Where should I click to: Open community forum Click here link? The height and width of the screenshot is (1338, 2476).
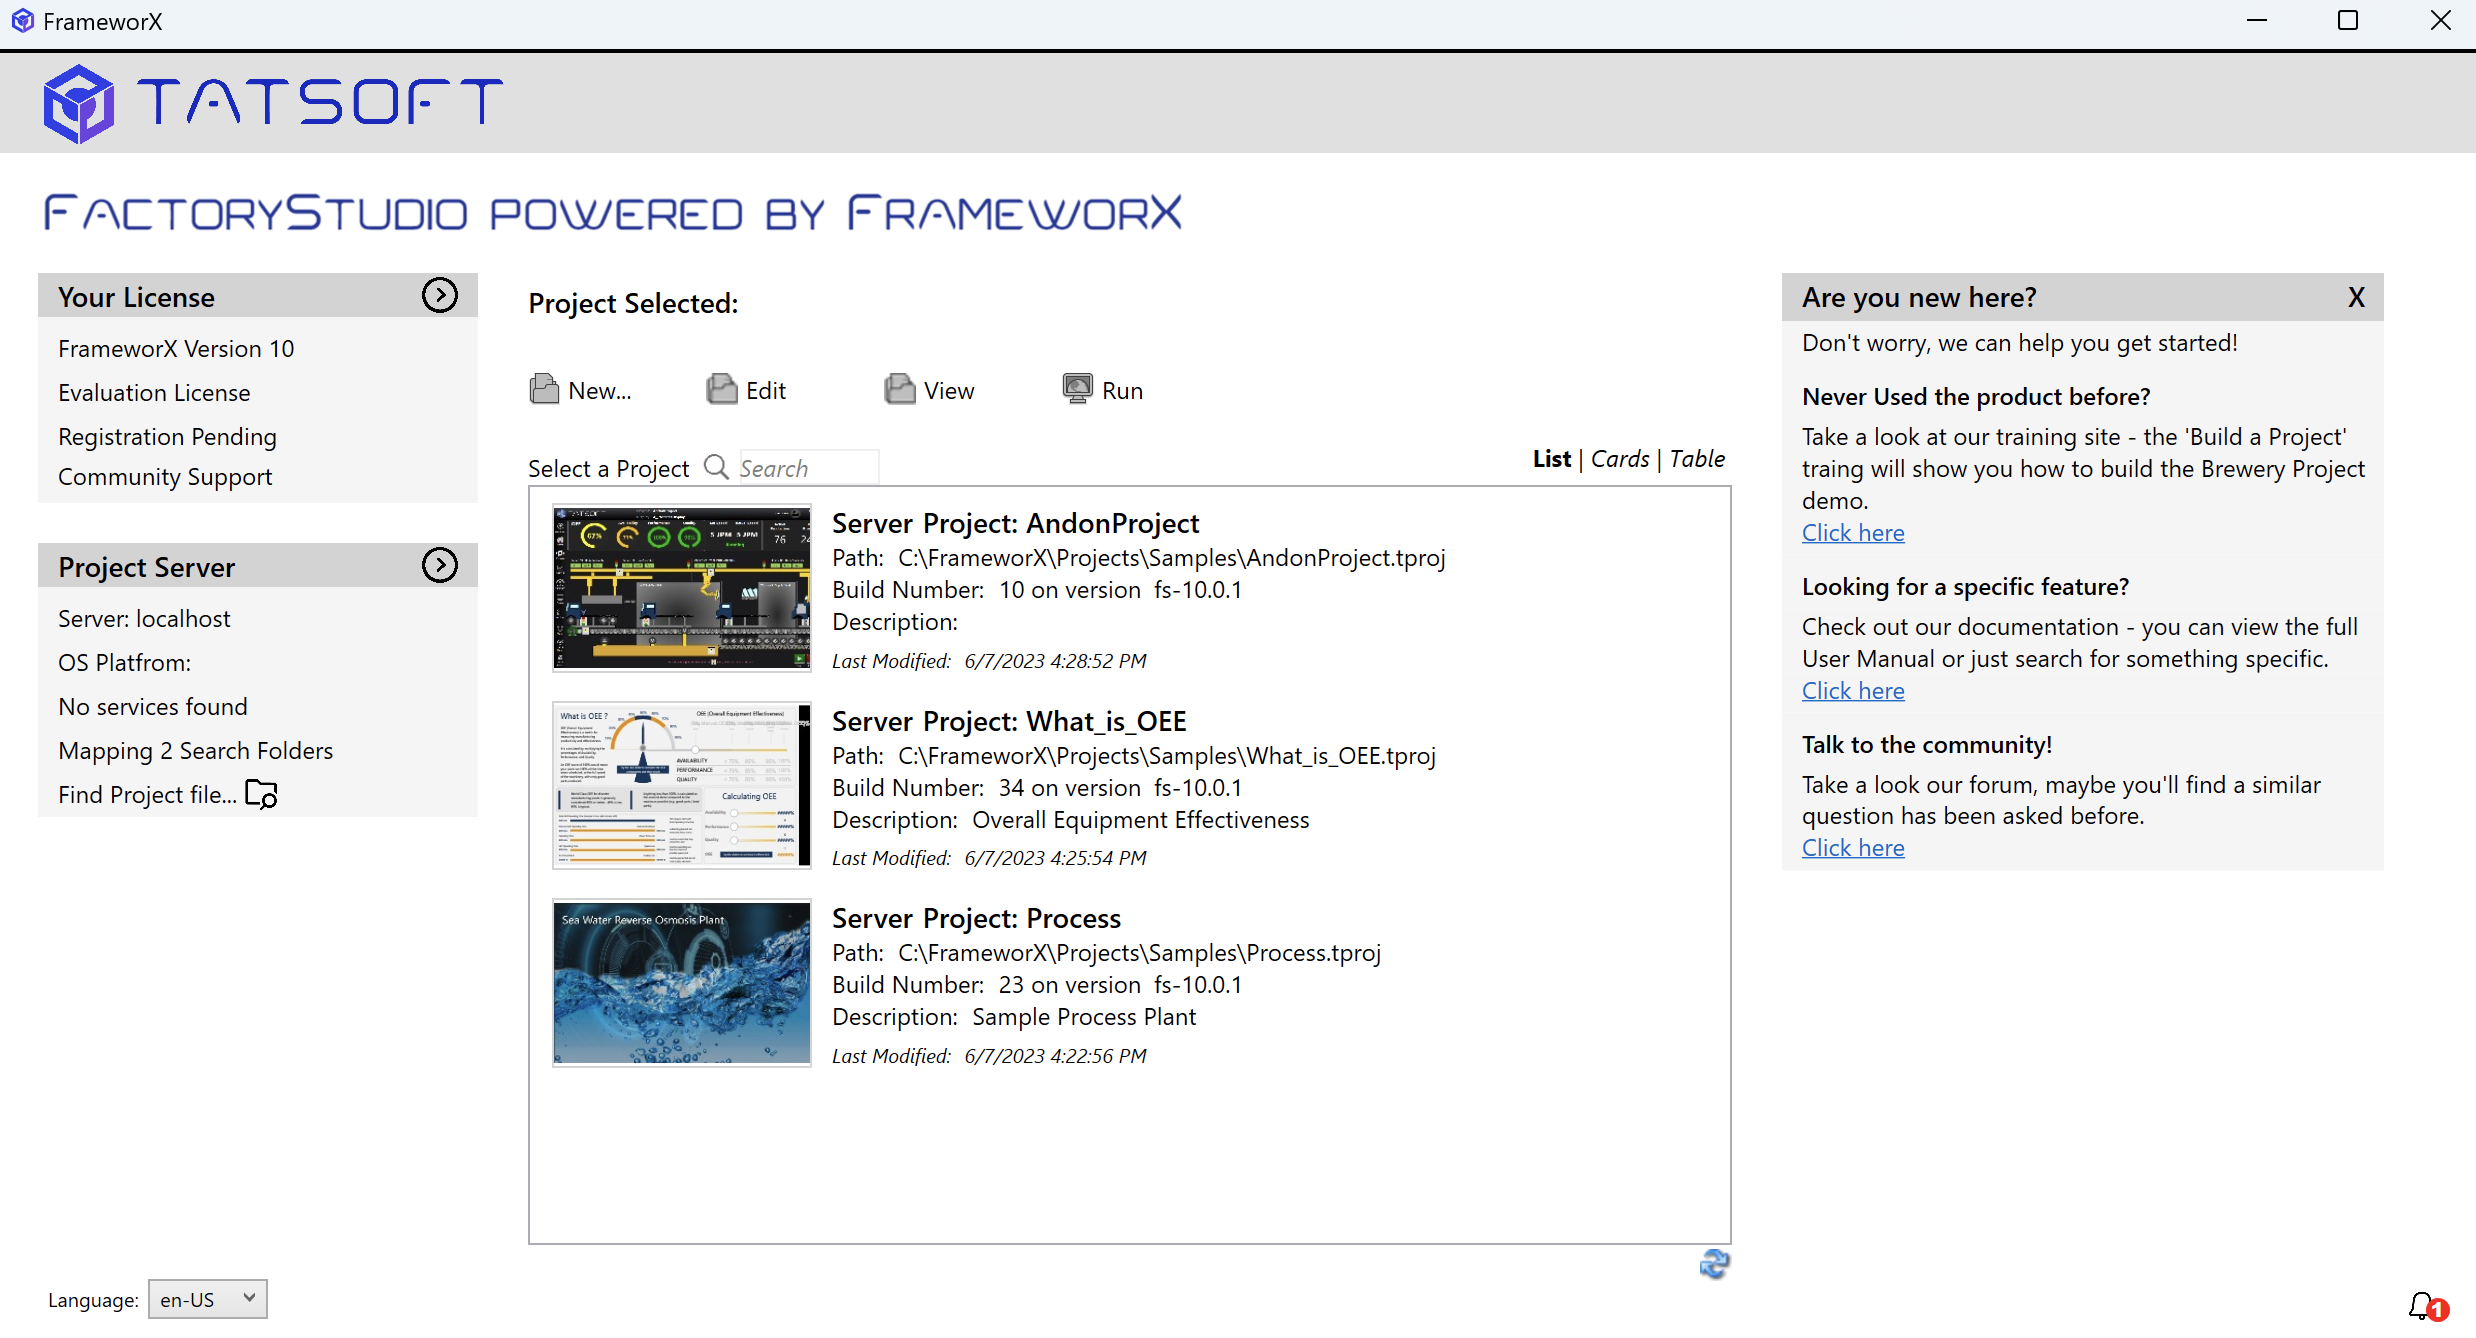pyautogui.click(x=1853, y=848)
